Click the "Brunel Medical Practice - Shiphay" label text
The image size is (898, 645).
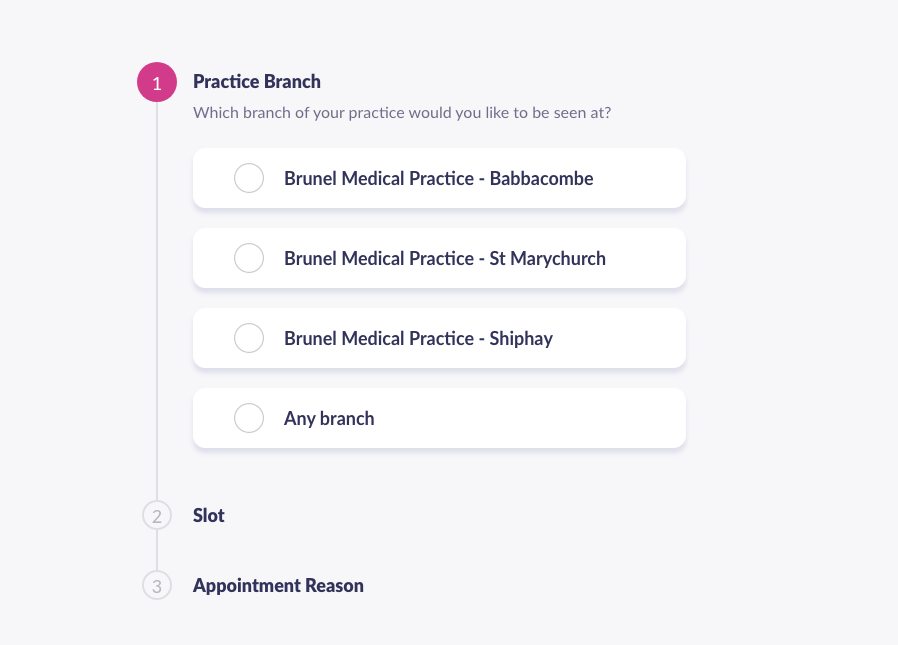coord(419,339)
